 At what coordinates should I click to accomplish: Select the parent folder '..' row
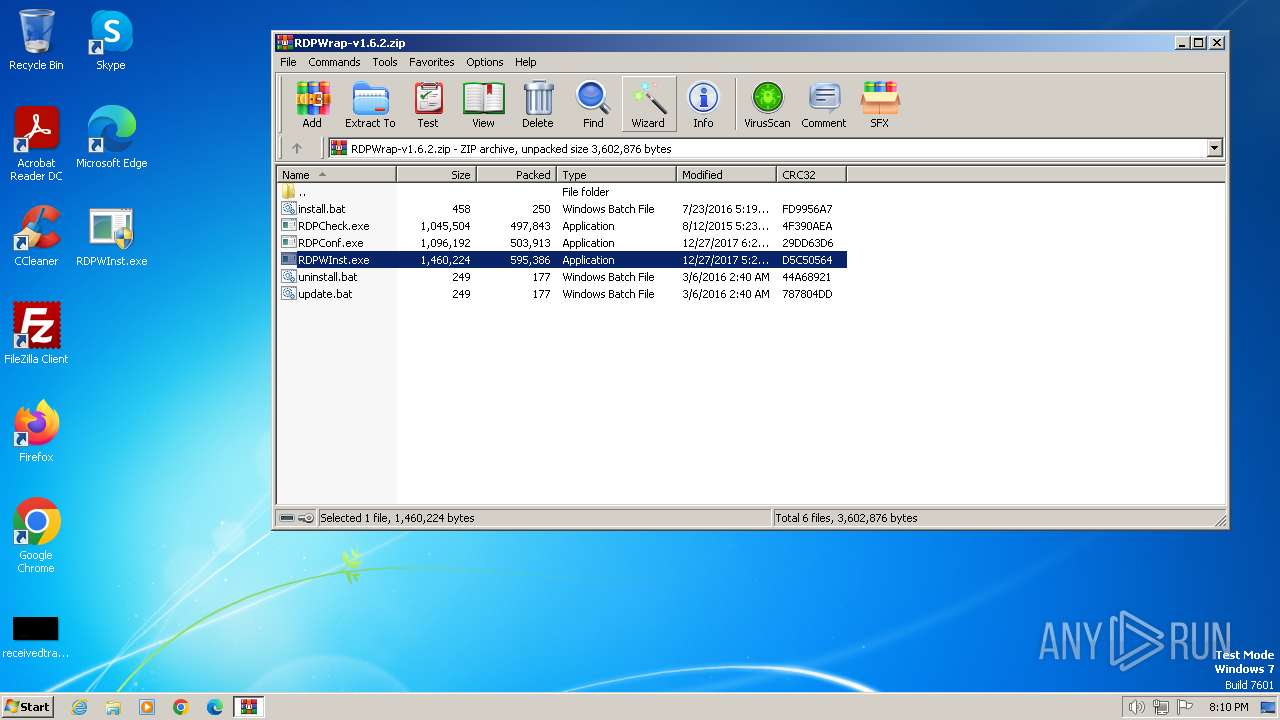(562, 192)
